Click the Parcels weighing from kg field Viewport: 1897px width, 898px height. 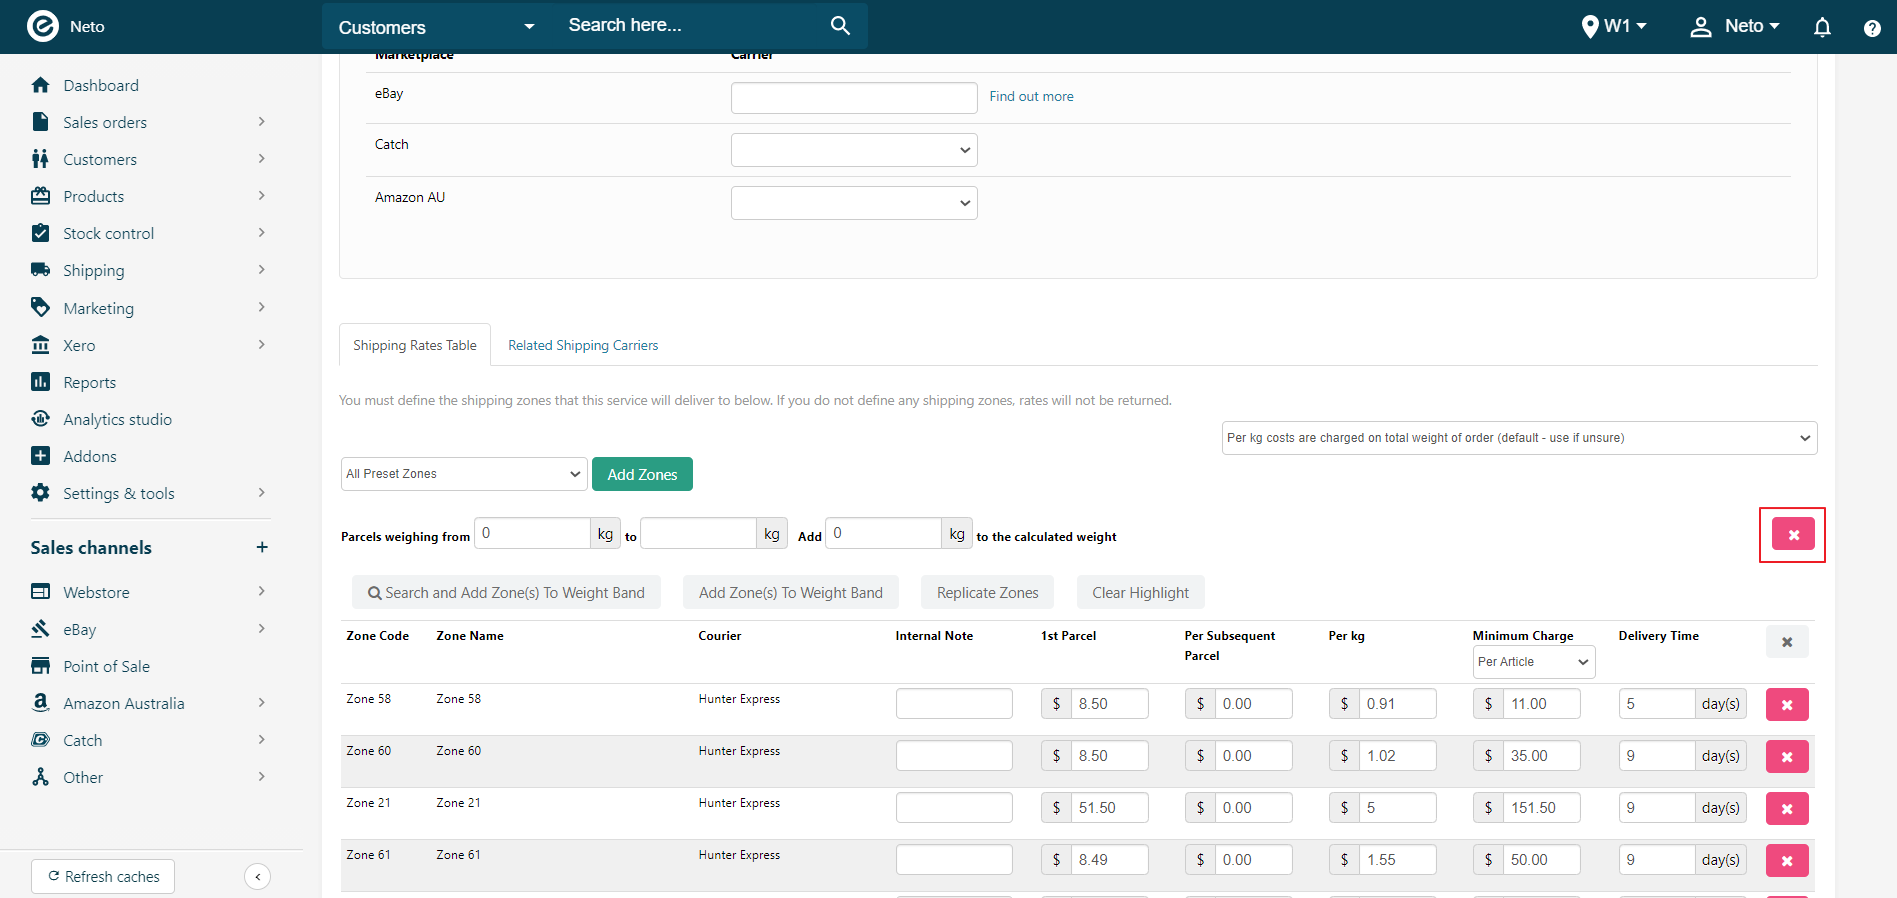tap(533, 533)
